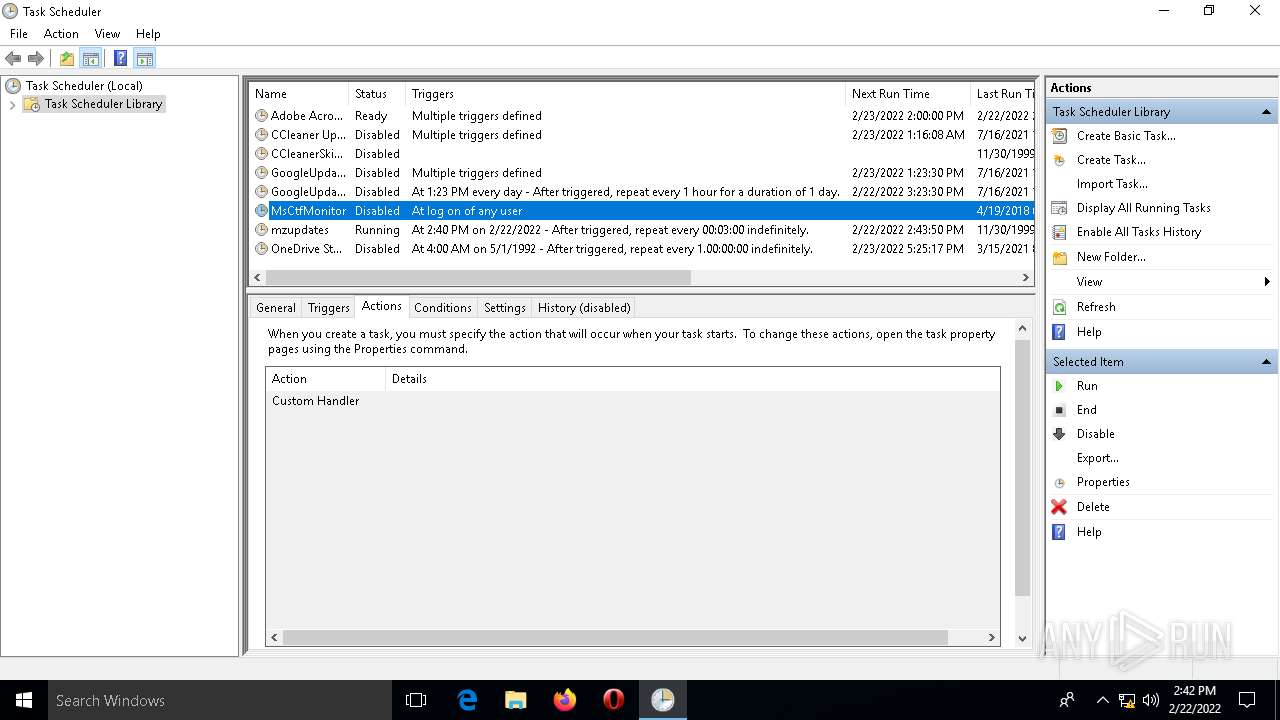Click the green Run arrow icon
Image resolution: width=1280 pixels, height=720 pixels.
(1060, 386)
